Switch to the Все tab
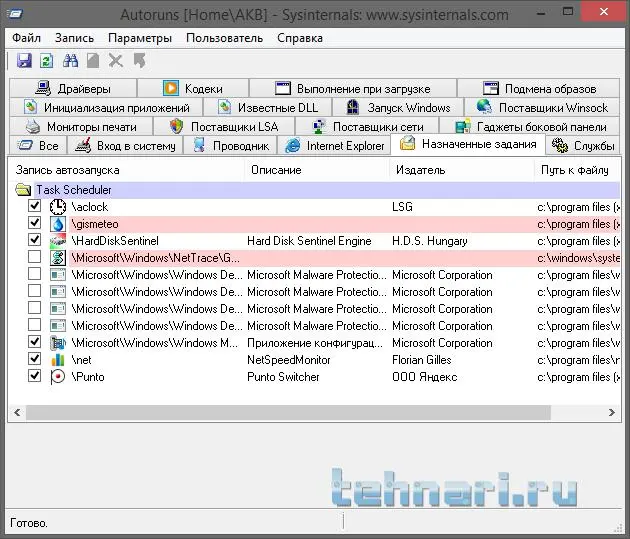The height and width of the screenshot is (539, 630). (38, 146)
